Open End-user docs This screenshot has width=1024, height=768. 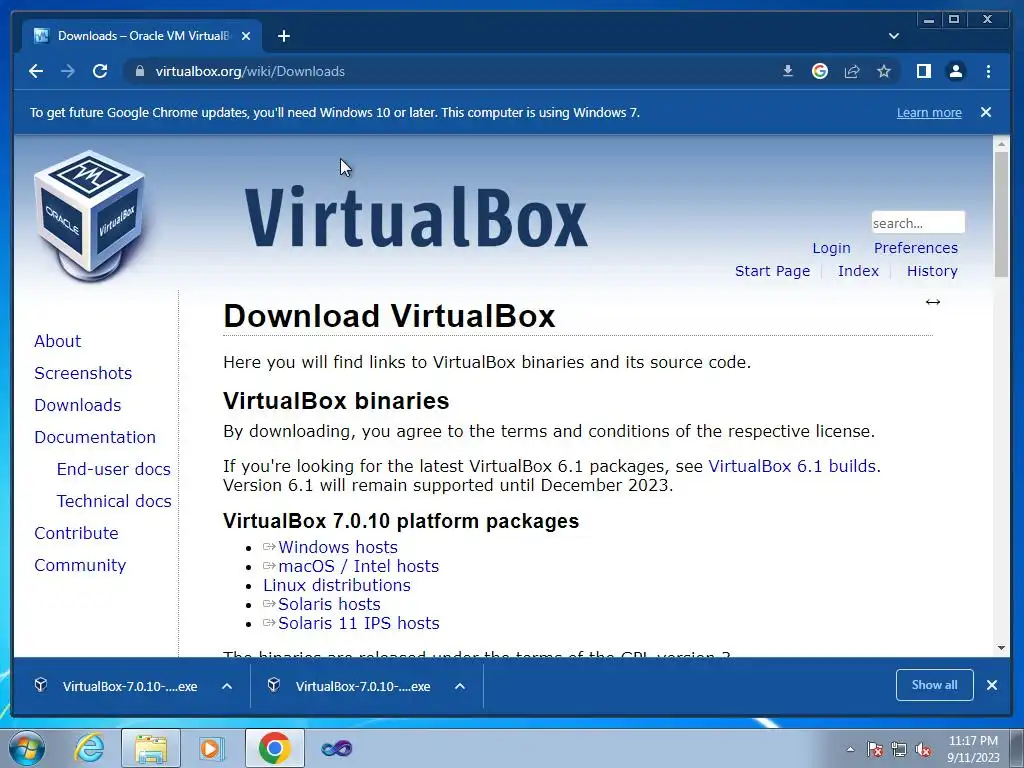(x=114, y=469)
